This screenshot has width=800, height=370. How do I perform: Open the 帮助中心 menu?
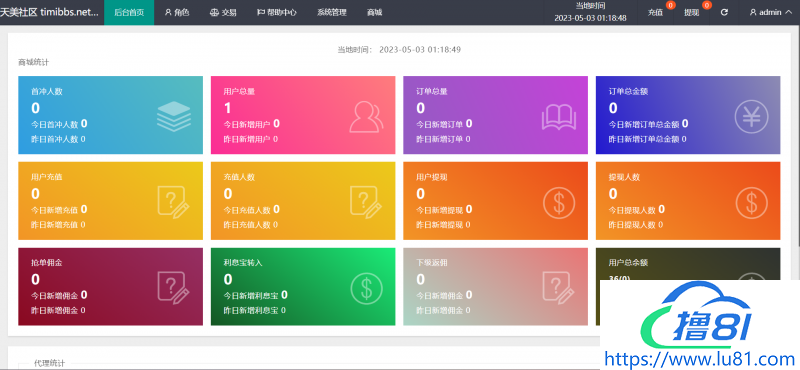277,12
